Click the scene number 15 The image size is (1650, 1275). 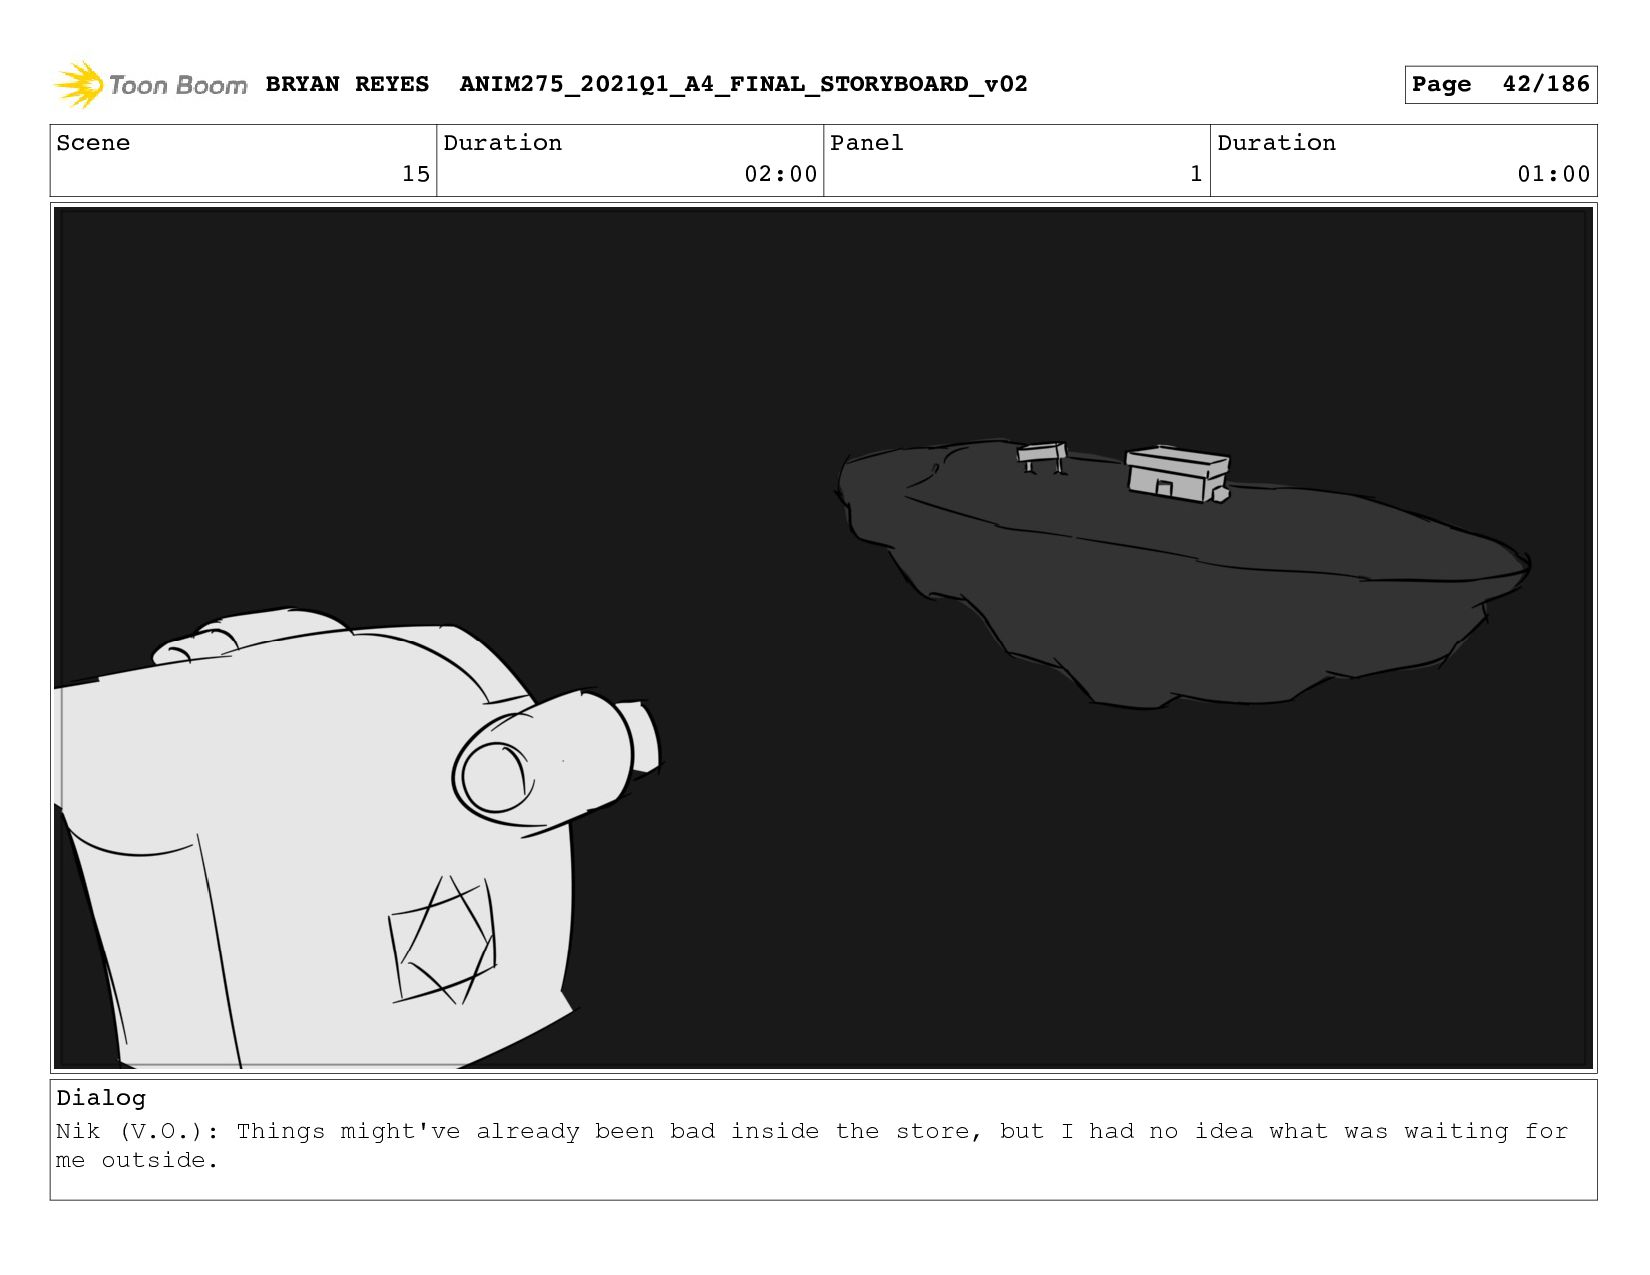click(x=416, y=174)
